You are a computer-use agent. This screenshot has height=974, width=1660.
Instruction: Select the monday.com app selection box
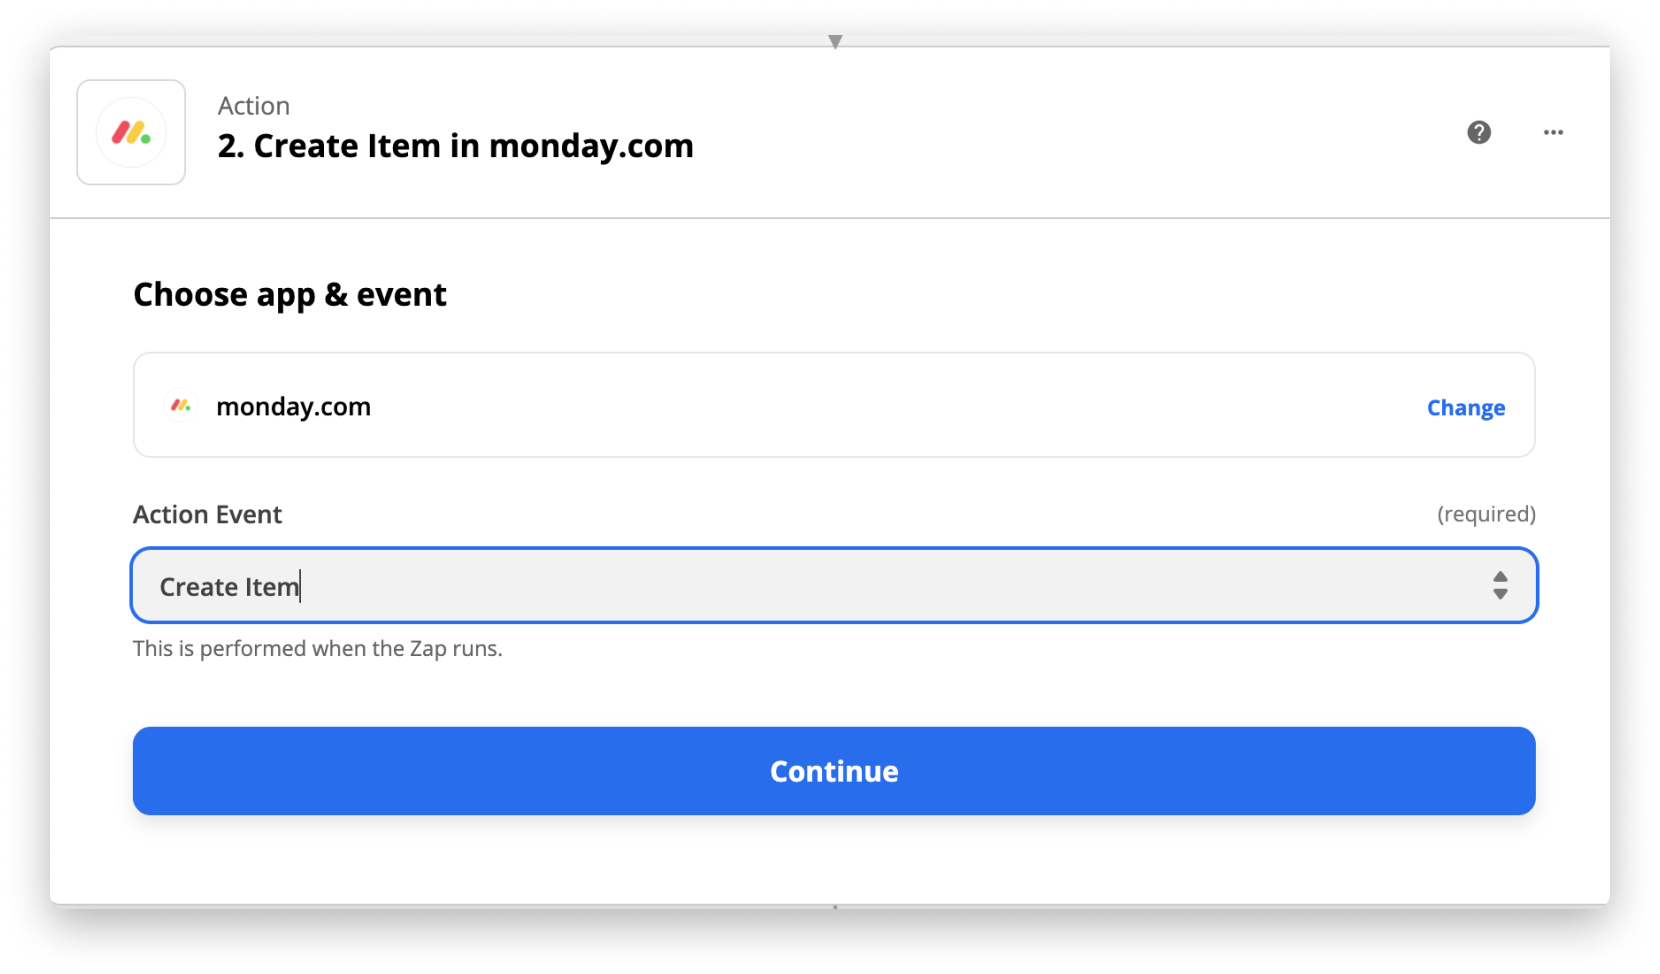[834, 405]
